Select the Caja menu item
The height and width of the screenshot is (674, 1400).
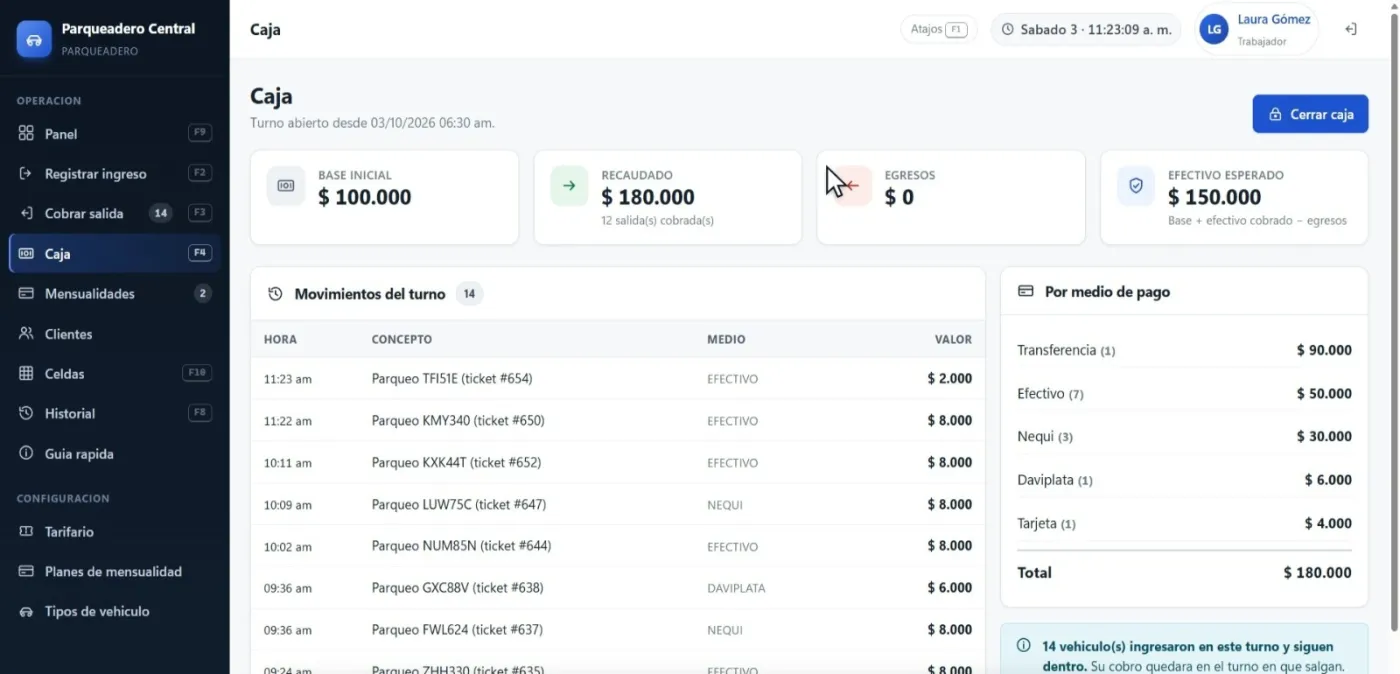point(114,254)
